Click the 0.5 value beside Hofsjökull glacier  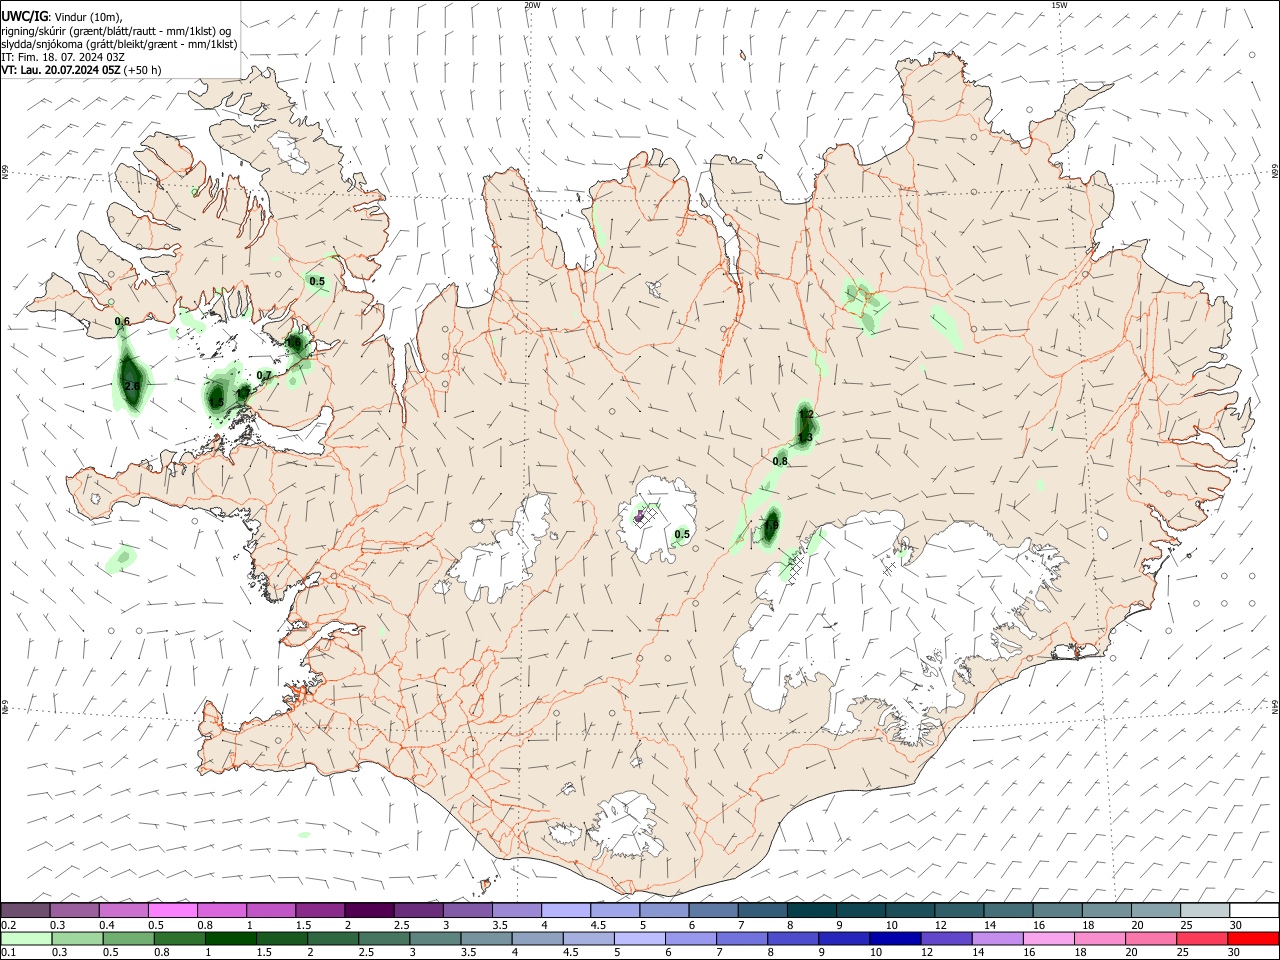pyautogui.click(x=682, y=534)
